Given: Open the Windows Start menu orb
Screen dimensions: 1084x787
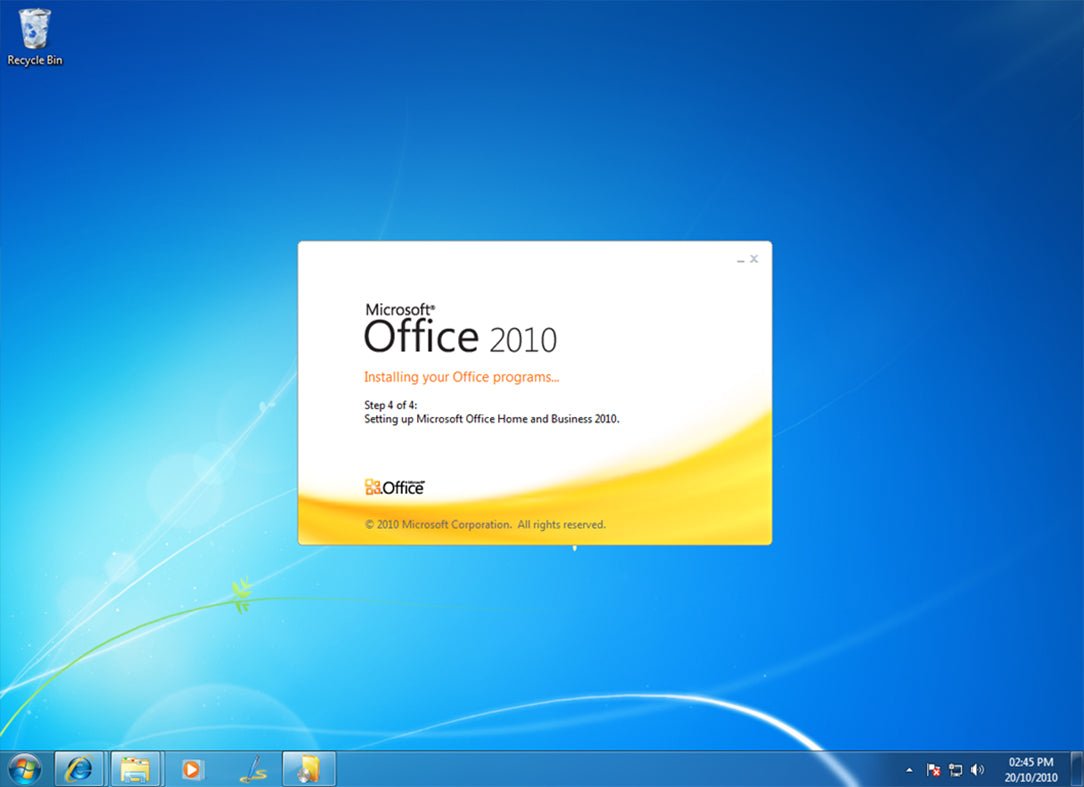Looking at the screenshot, I should (x=24, y=768).
